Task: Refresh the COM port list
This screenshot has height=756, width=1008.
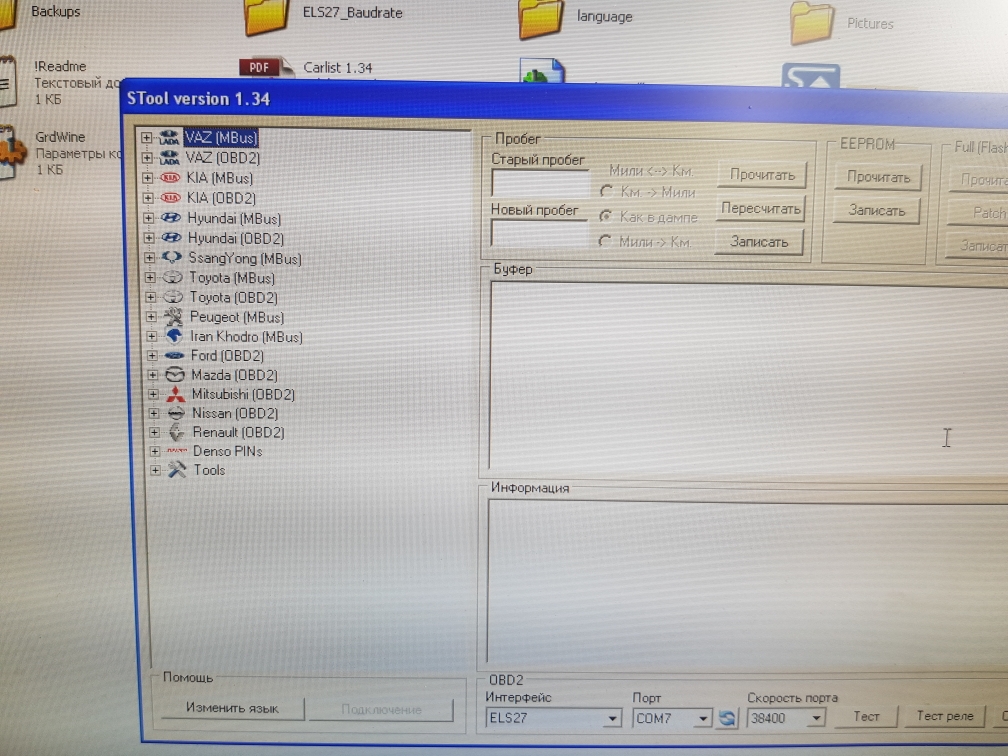Action: [727, 718]
